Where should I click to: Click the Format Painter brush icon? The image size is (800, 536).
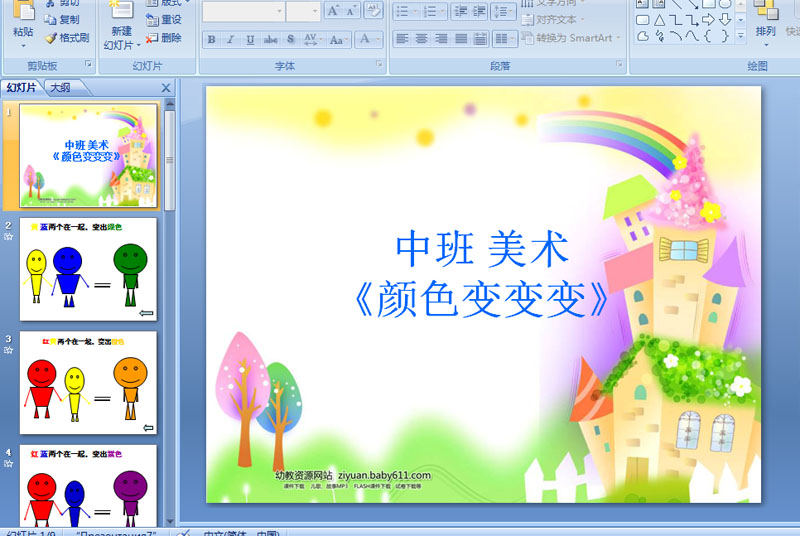click(51, 38)
